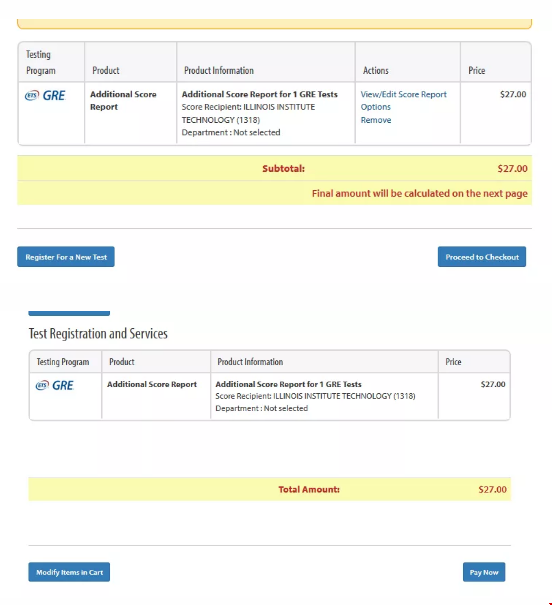The image size is (552, 605).
Task: Click 'Department: Not selected' in the cart row
Action: [231, 132]
